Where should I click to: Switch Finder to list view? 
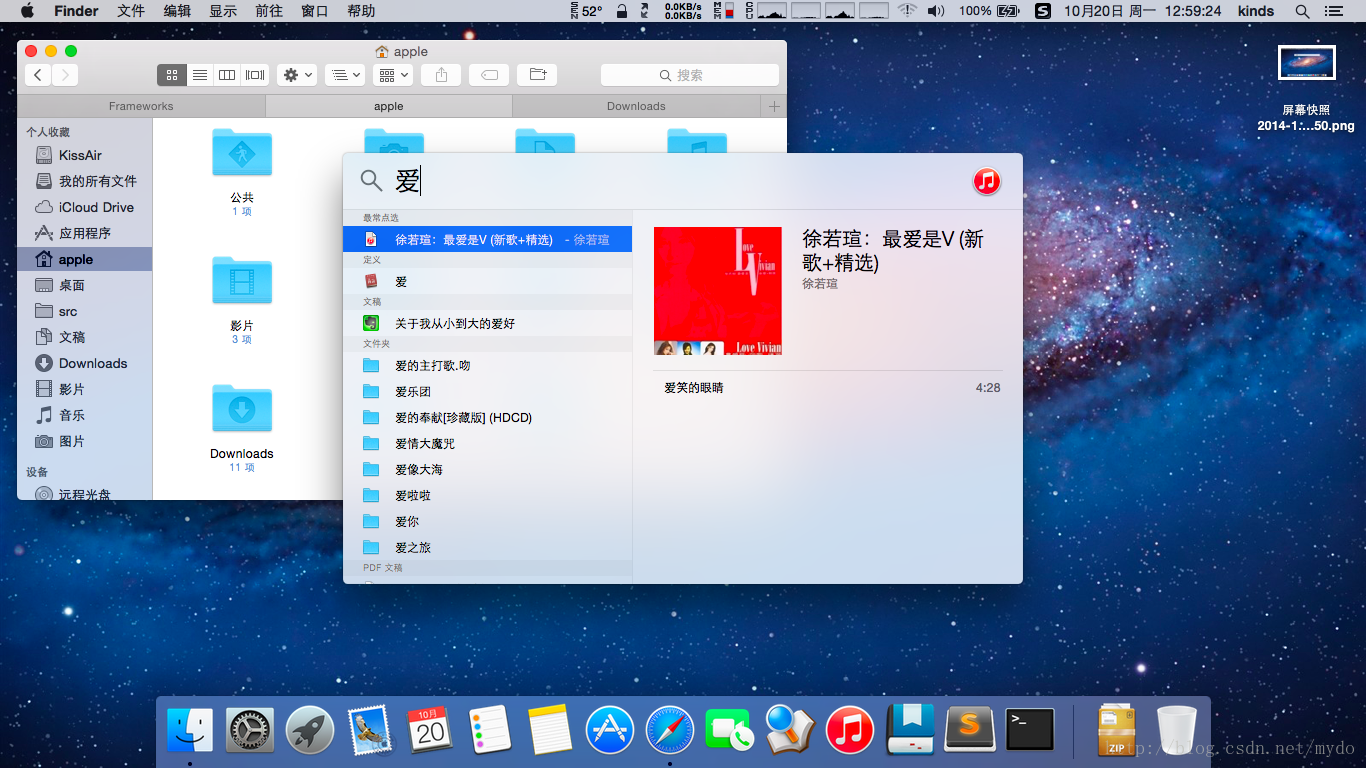199,75
